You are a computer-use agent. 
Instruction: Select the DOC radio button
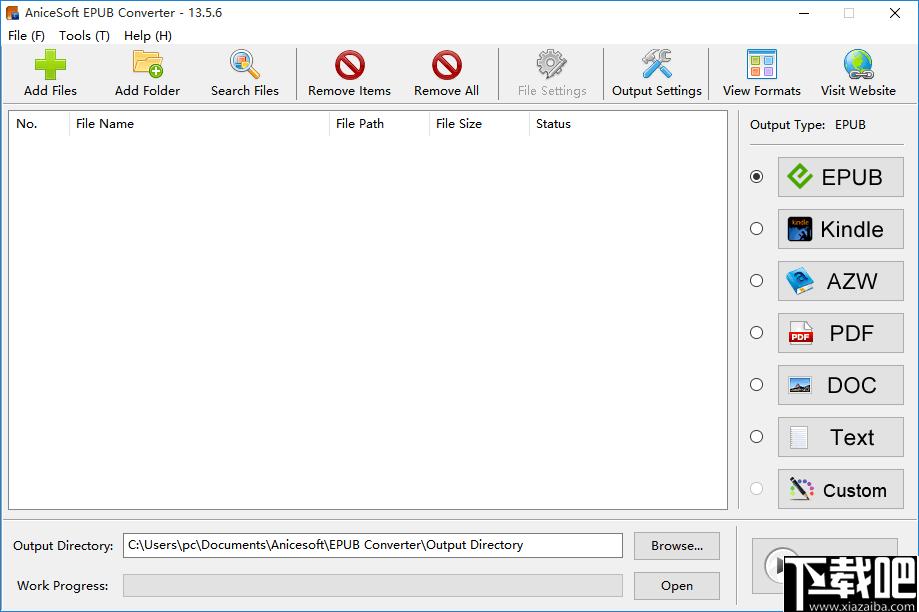coord(757,385)
